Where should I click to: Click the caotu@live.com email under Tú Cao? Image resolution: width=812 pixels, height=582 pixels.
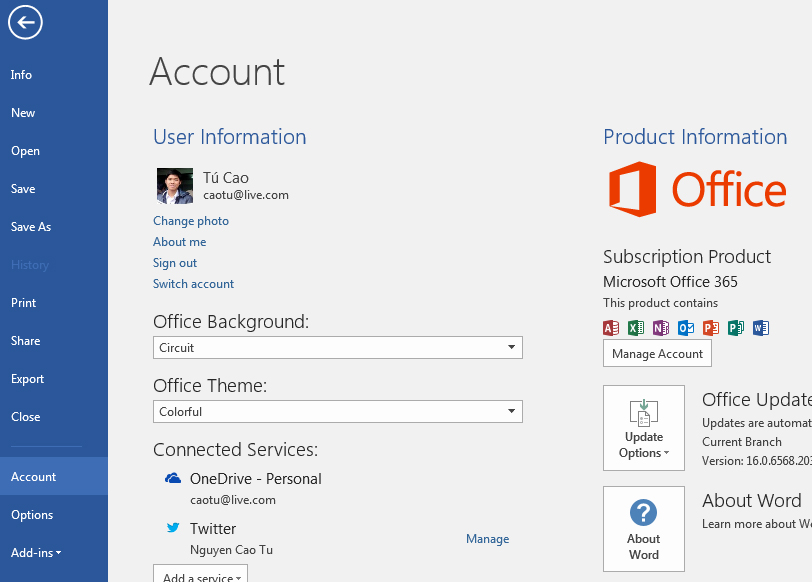[246, 195]
